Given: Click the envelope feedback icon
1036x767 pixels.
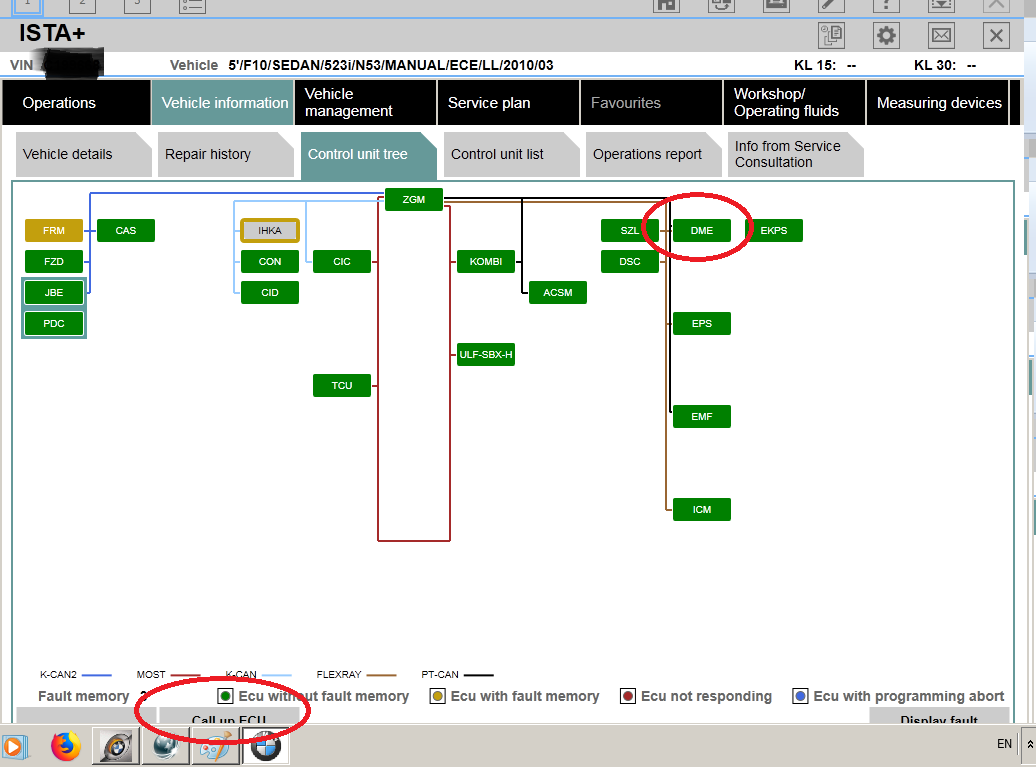Looking at the screenshot, I should [x=941, y=36].
